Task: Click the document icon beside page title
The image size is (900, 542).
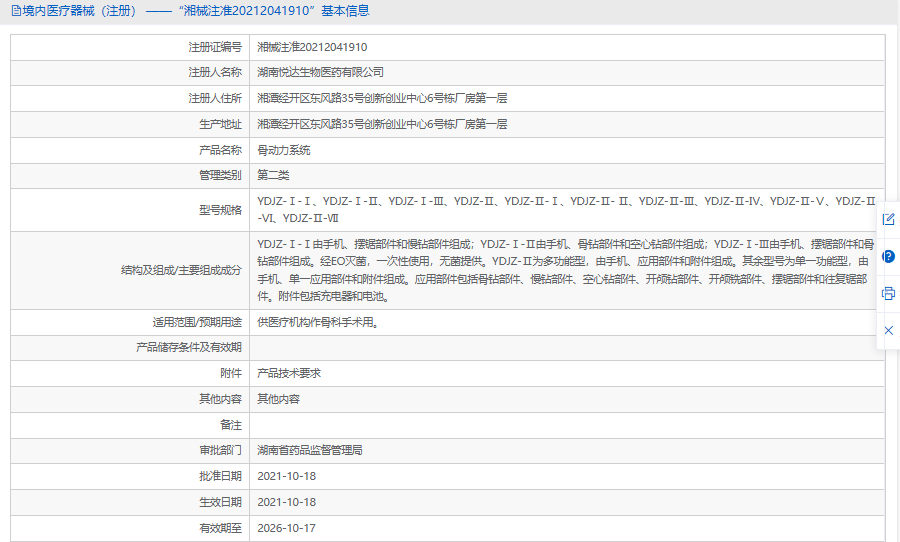Action: pos(16,11)
